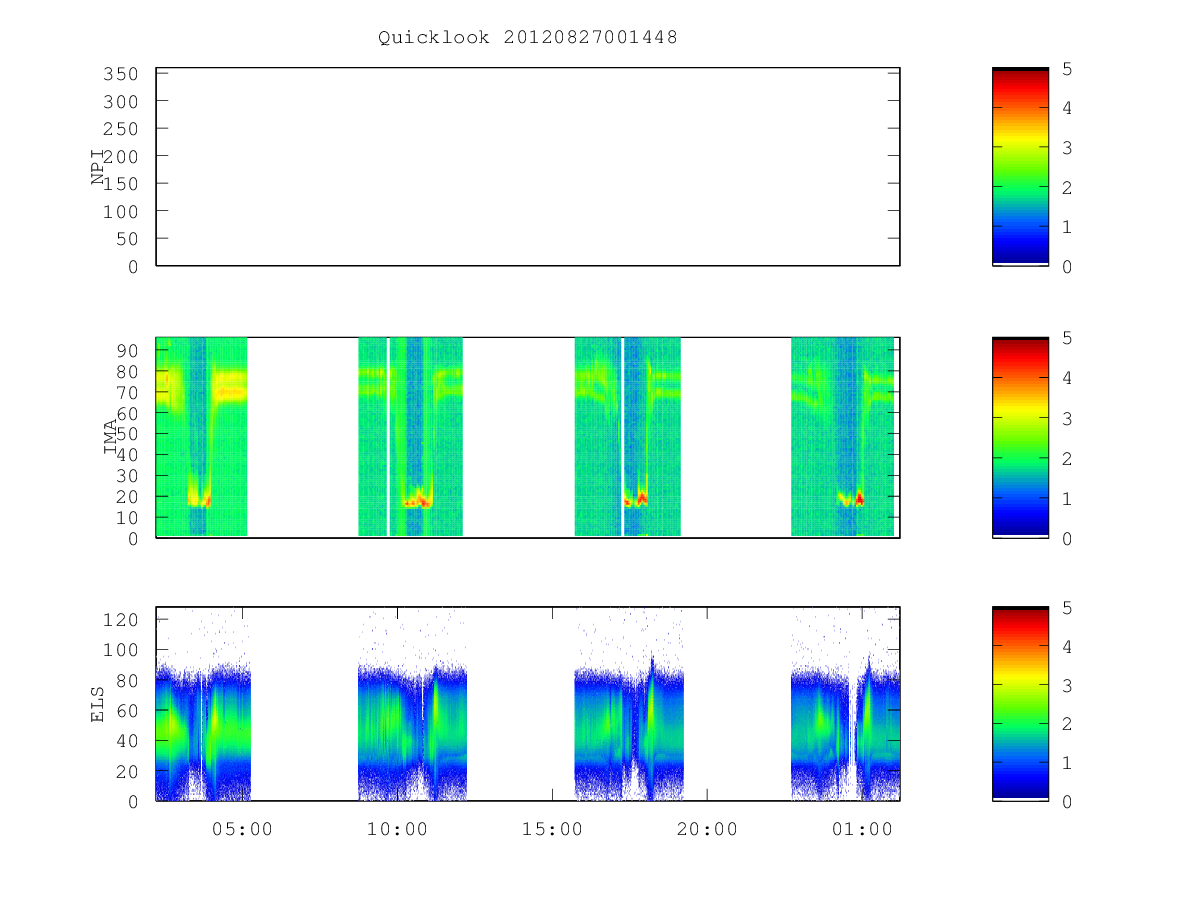Click the 90 tick on the IMA axis
The height and width of the screenshot is (900, 1200).
coord(127,350)
